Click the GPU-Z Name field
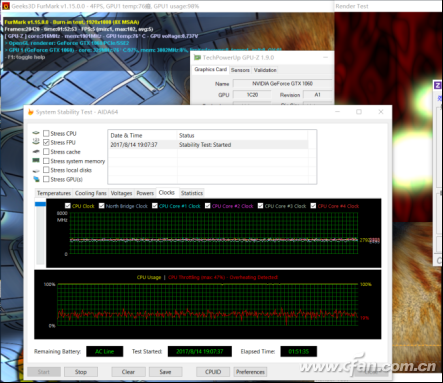 pos(282,83)
